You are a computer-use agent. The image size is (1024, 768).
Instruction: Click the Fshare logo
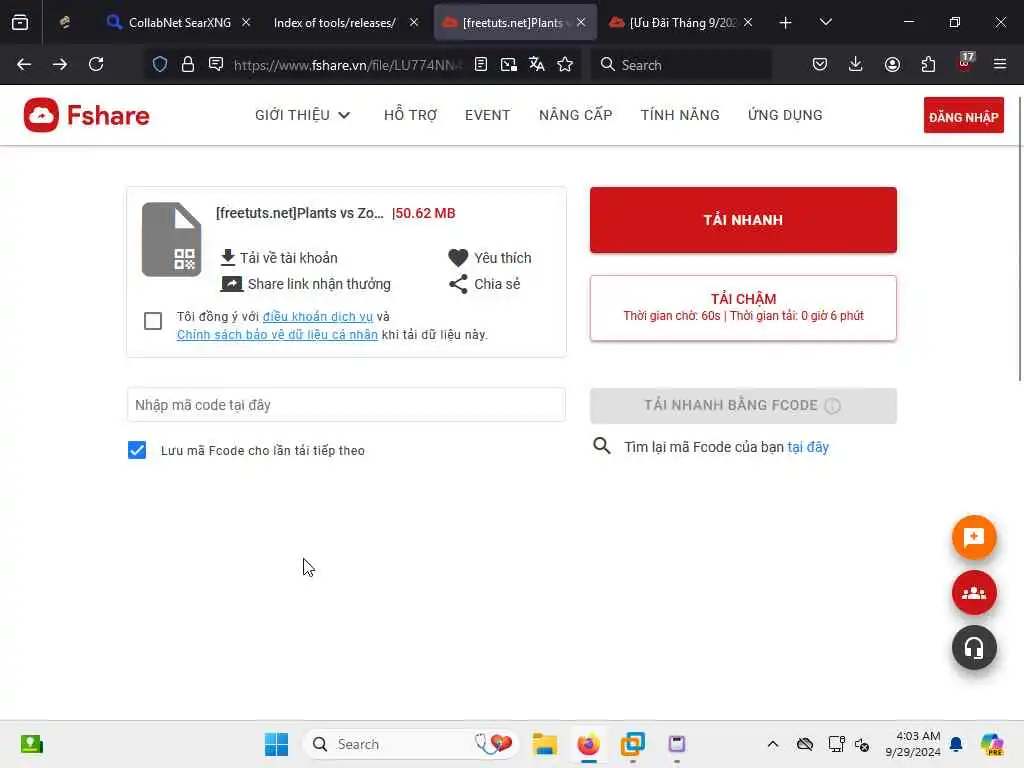[x=86, y=115]
